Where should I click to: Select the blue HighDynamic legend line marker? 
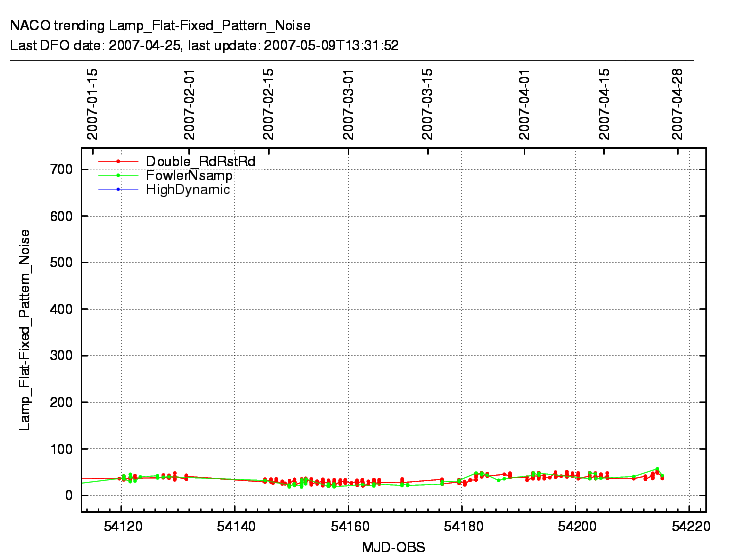(118, 189)
